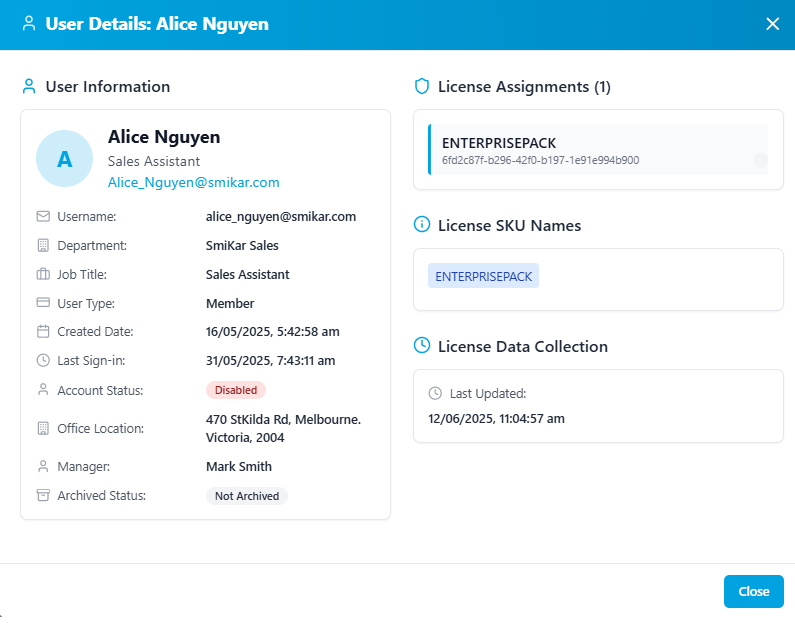Click the Not Archived status badge
The width and height of the screenshot is (795, 627).
click(x=247, y=496)
